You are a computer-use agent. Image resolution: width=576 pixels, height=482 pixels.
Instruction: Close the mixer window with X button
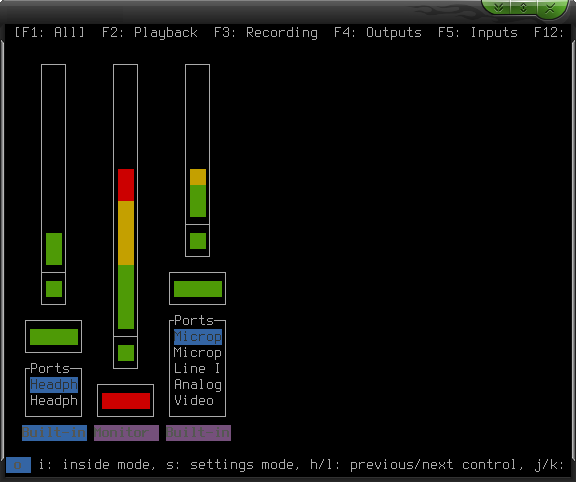[x=550, y=8]
